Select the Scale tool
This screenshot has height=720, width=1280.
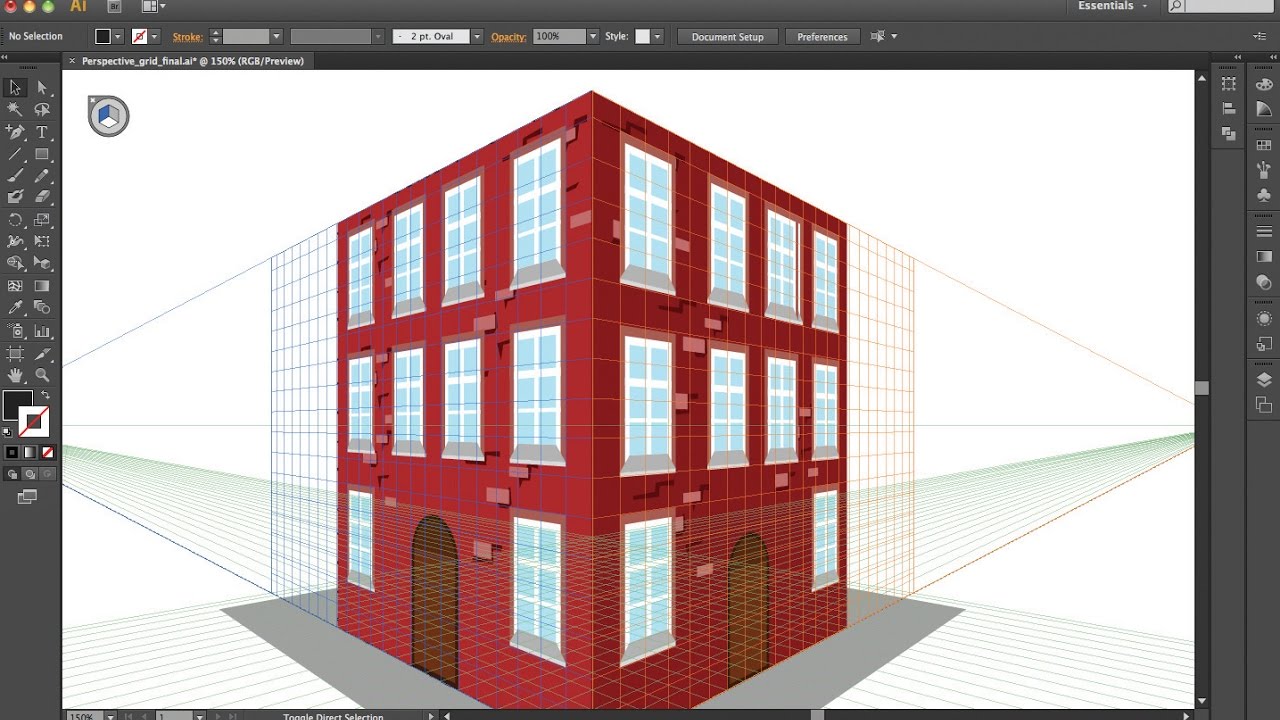pos(42,220)
